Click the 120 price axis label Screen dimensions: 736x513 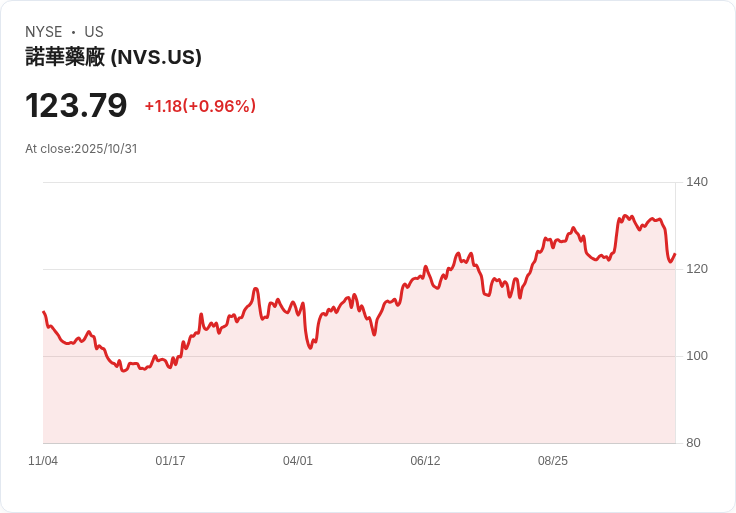click(697, 269)
